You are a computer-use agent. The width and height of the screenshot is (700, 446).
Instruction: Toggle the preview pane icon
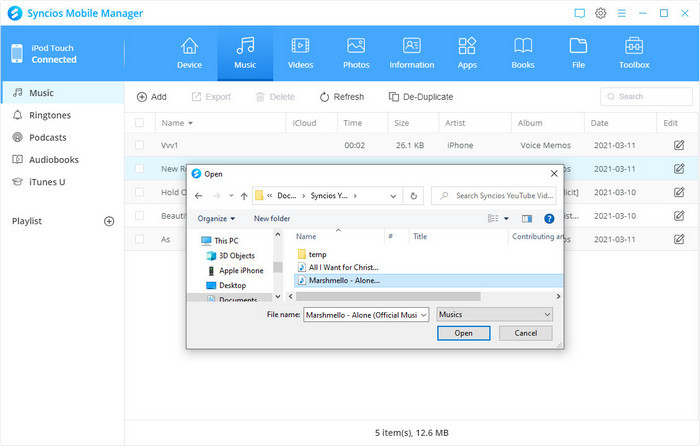point(527,219)
